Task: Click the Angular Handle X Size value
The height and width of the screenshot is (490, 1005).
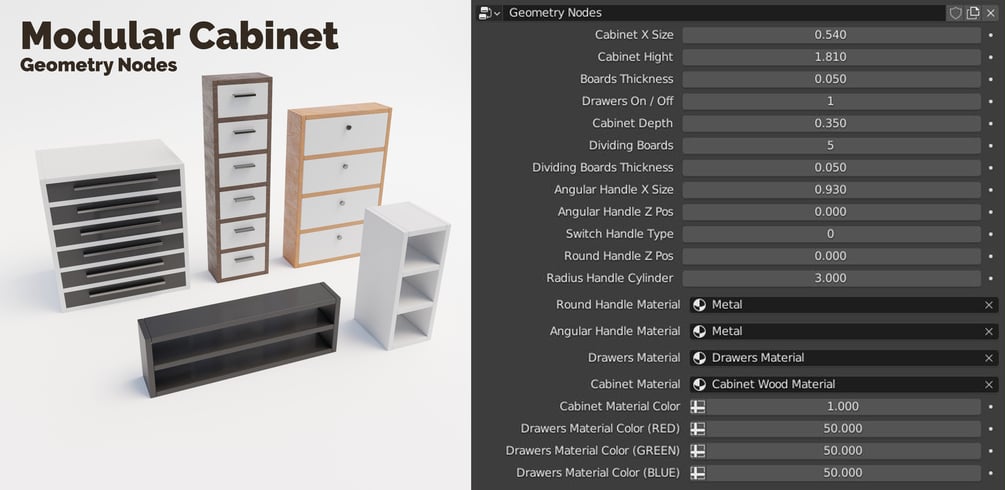Action: pos(831,190)
